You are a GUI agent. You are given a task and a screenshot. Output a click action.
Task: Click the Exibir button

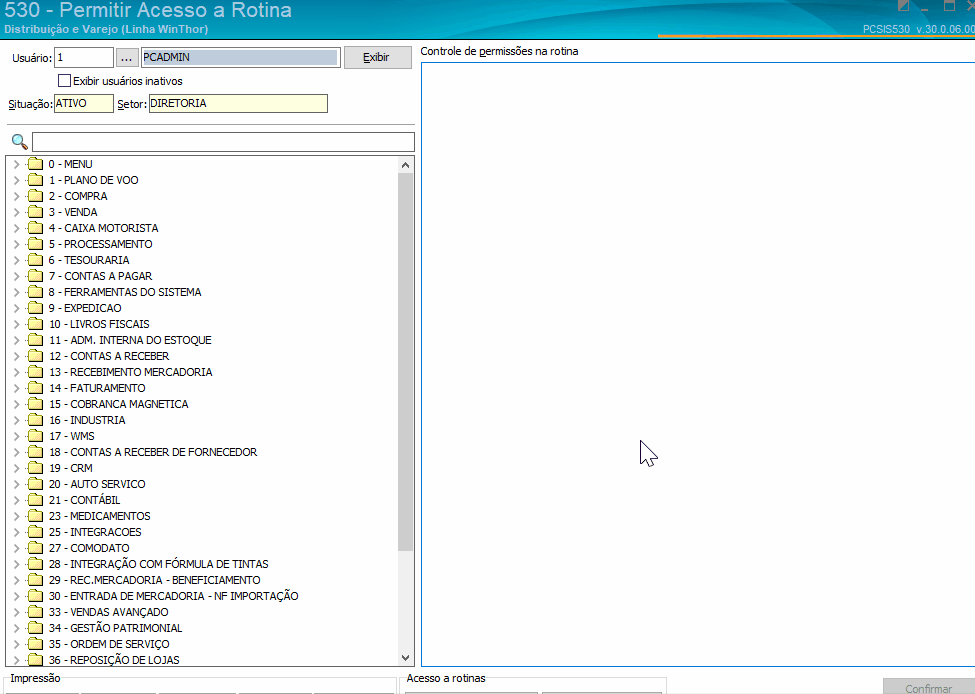click(377, 57)
